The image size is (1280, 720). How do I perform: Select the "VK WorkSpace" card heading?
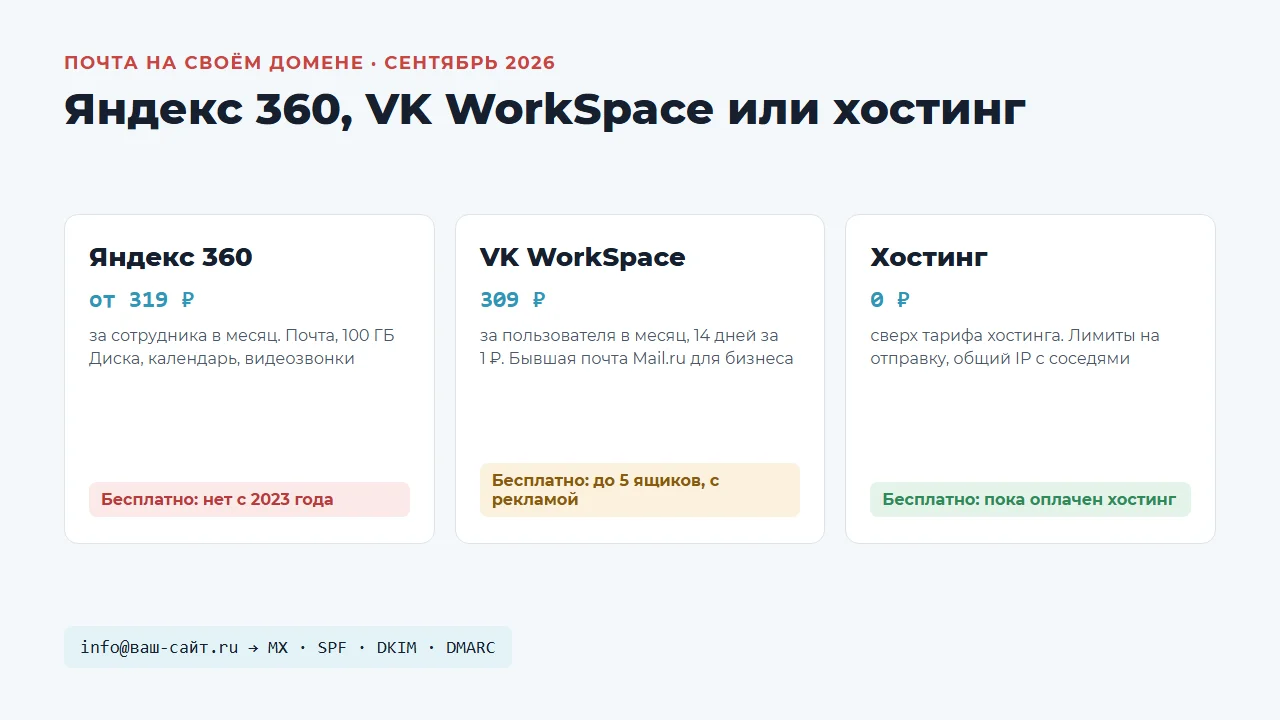pos(583,257)
